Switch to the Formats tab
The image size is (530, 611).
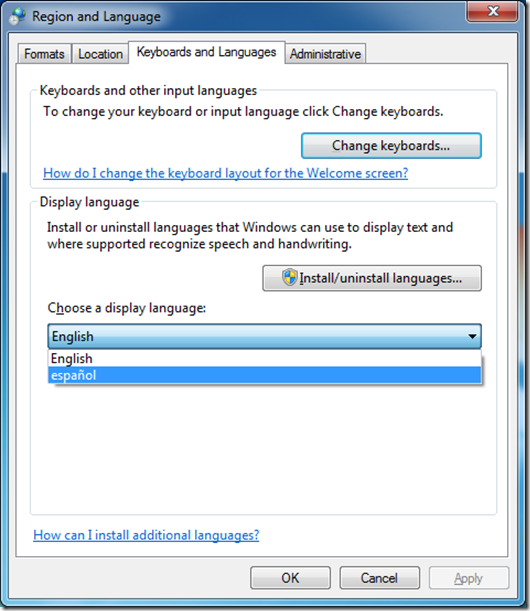point(44,54)
